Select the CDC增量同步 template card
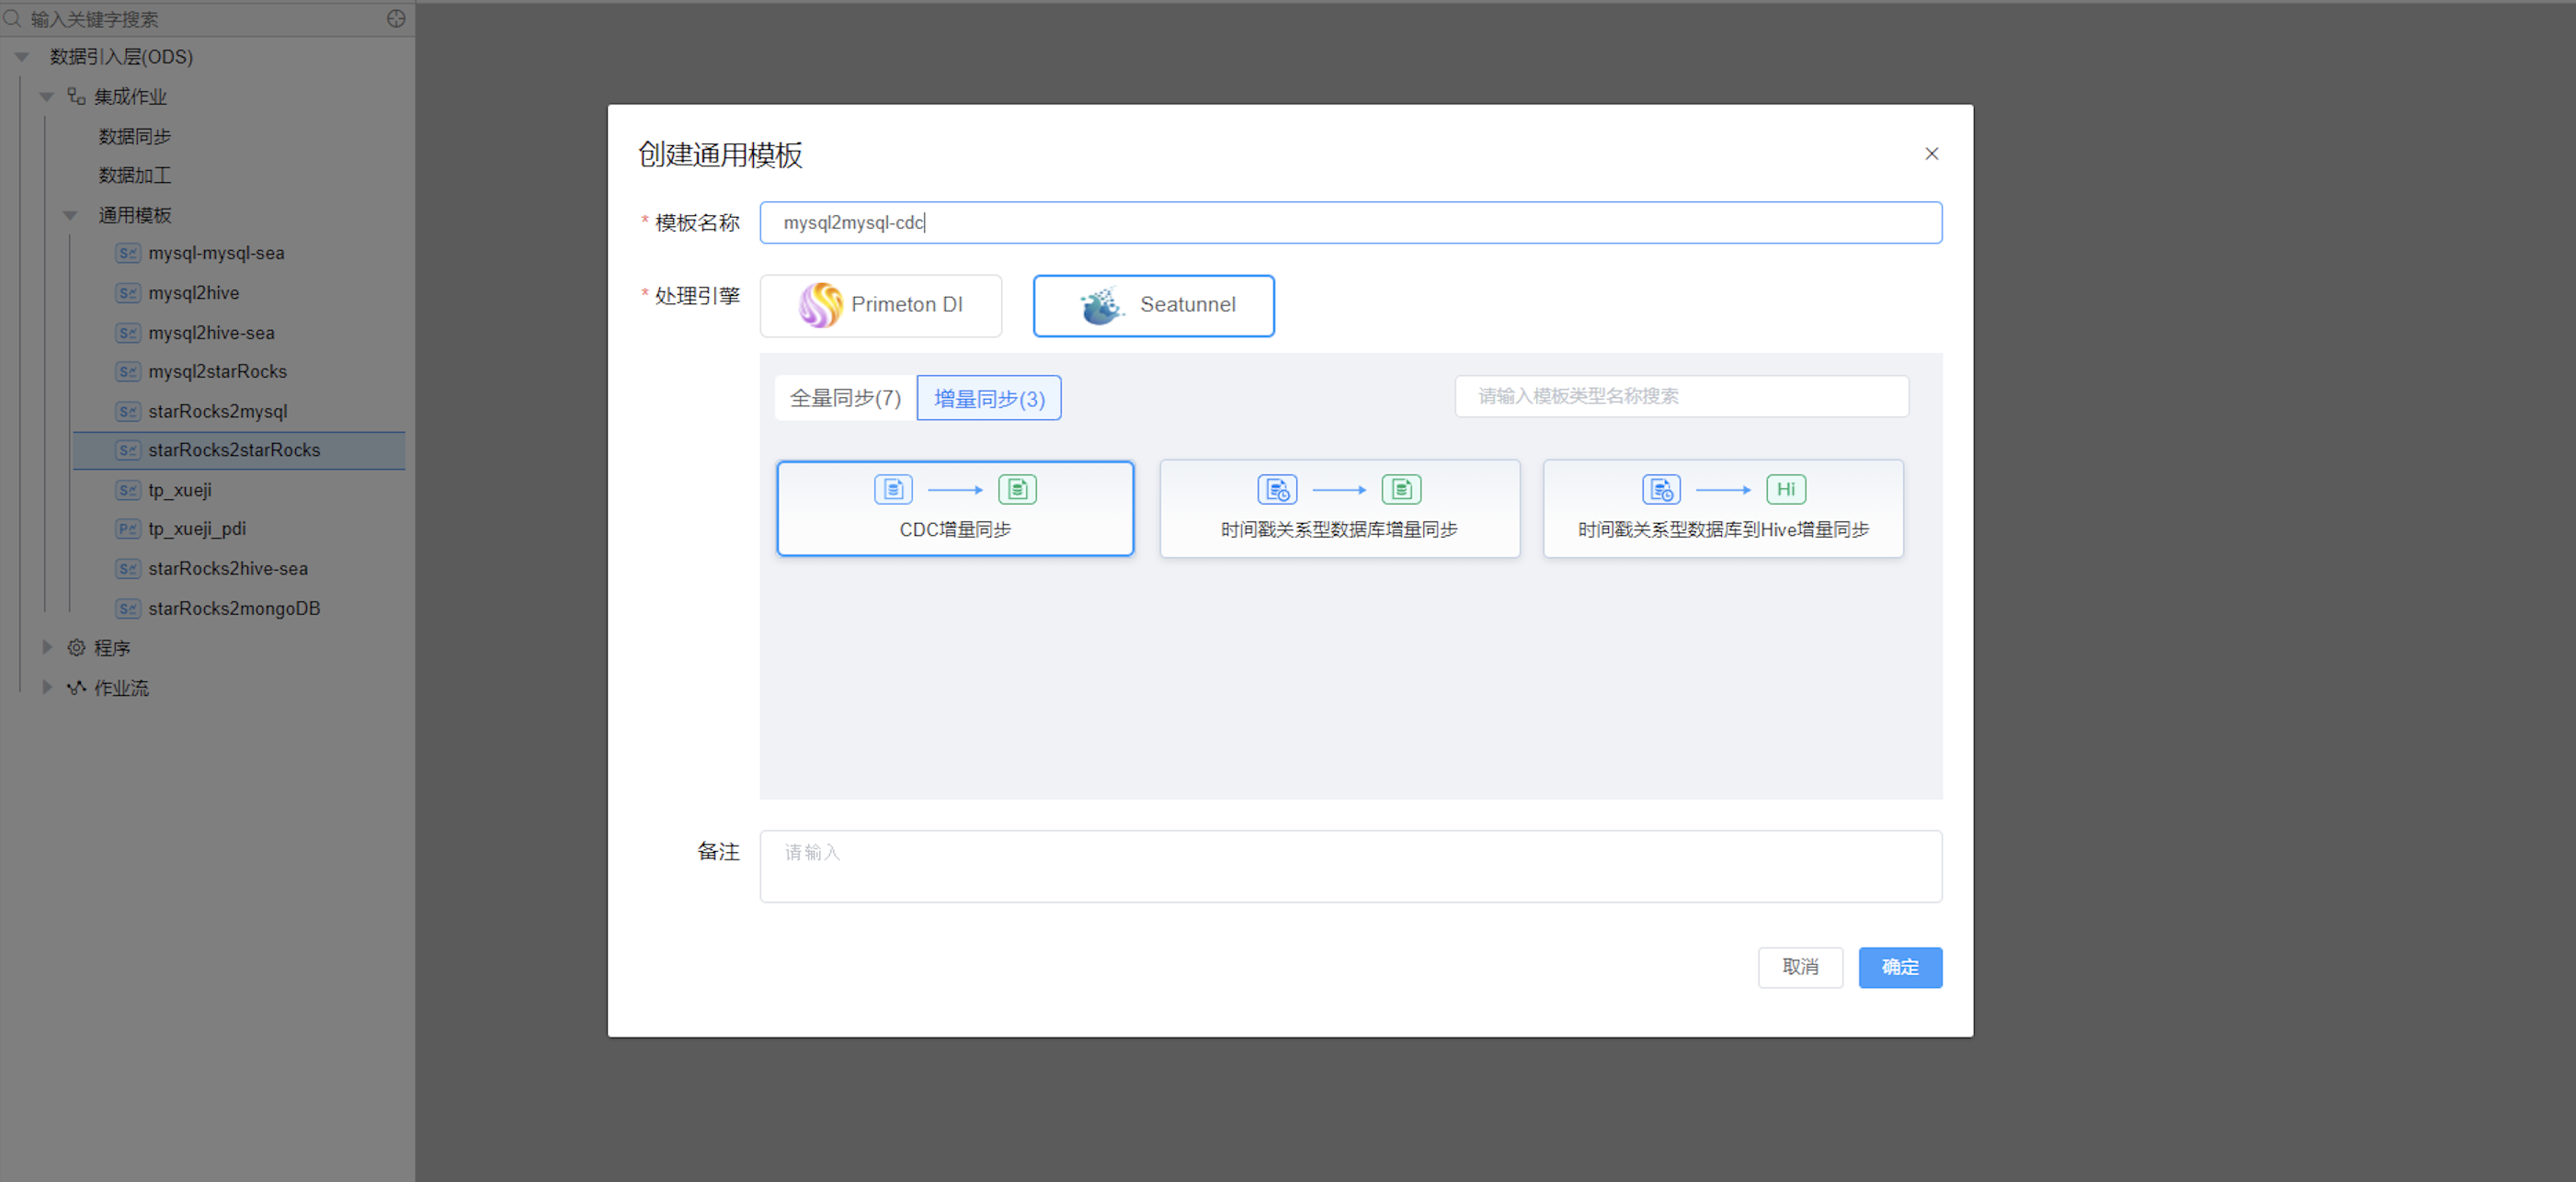This screenshot has height=1182, width=2576. 955,508
